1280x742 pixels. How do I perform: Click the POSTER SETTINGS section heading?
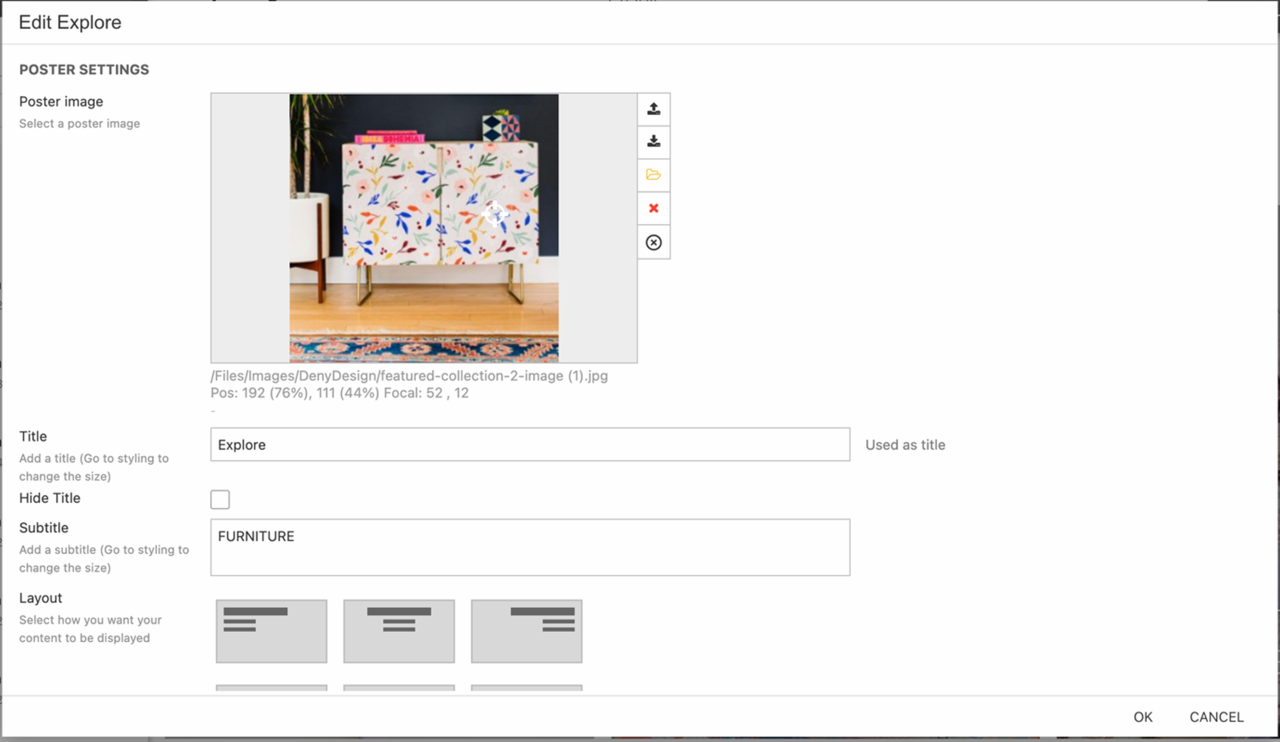point(84,70)
